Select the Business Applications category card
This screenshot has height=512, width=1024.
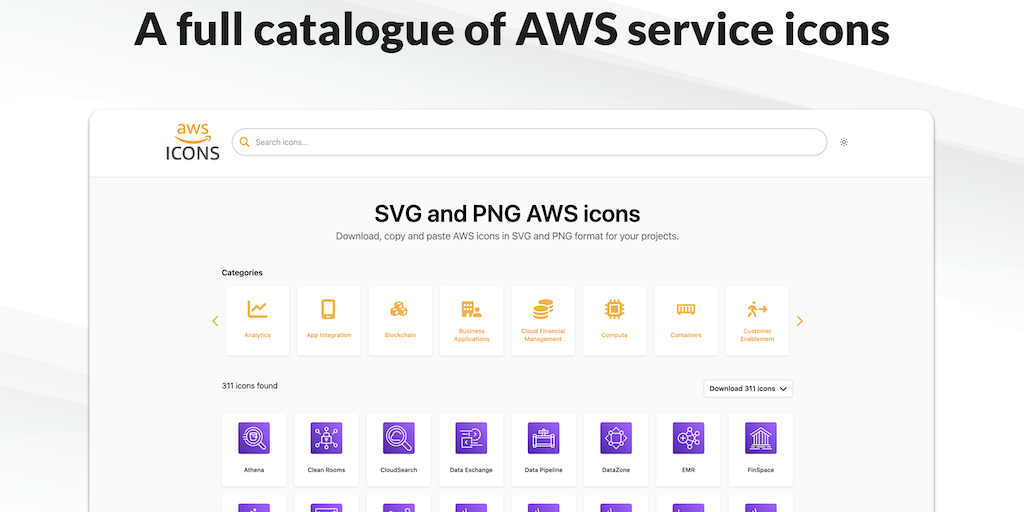[x=472, y=321]
